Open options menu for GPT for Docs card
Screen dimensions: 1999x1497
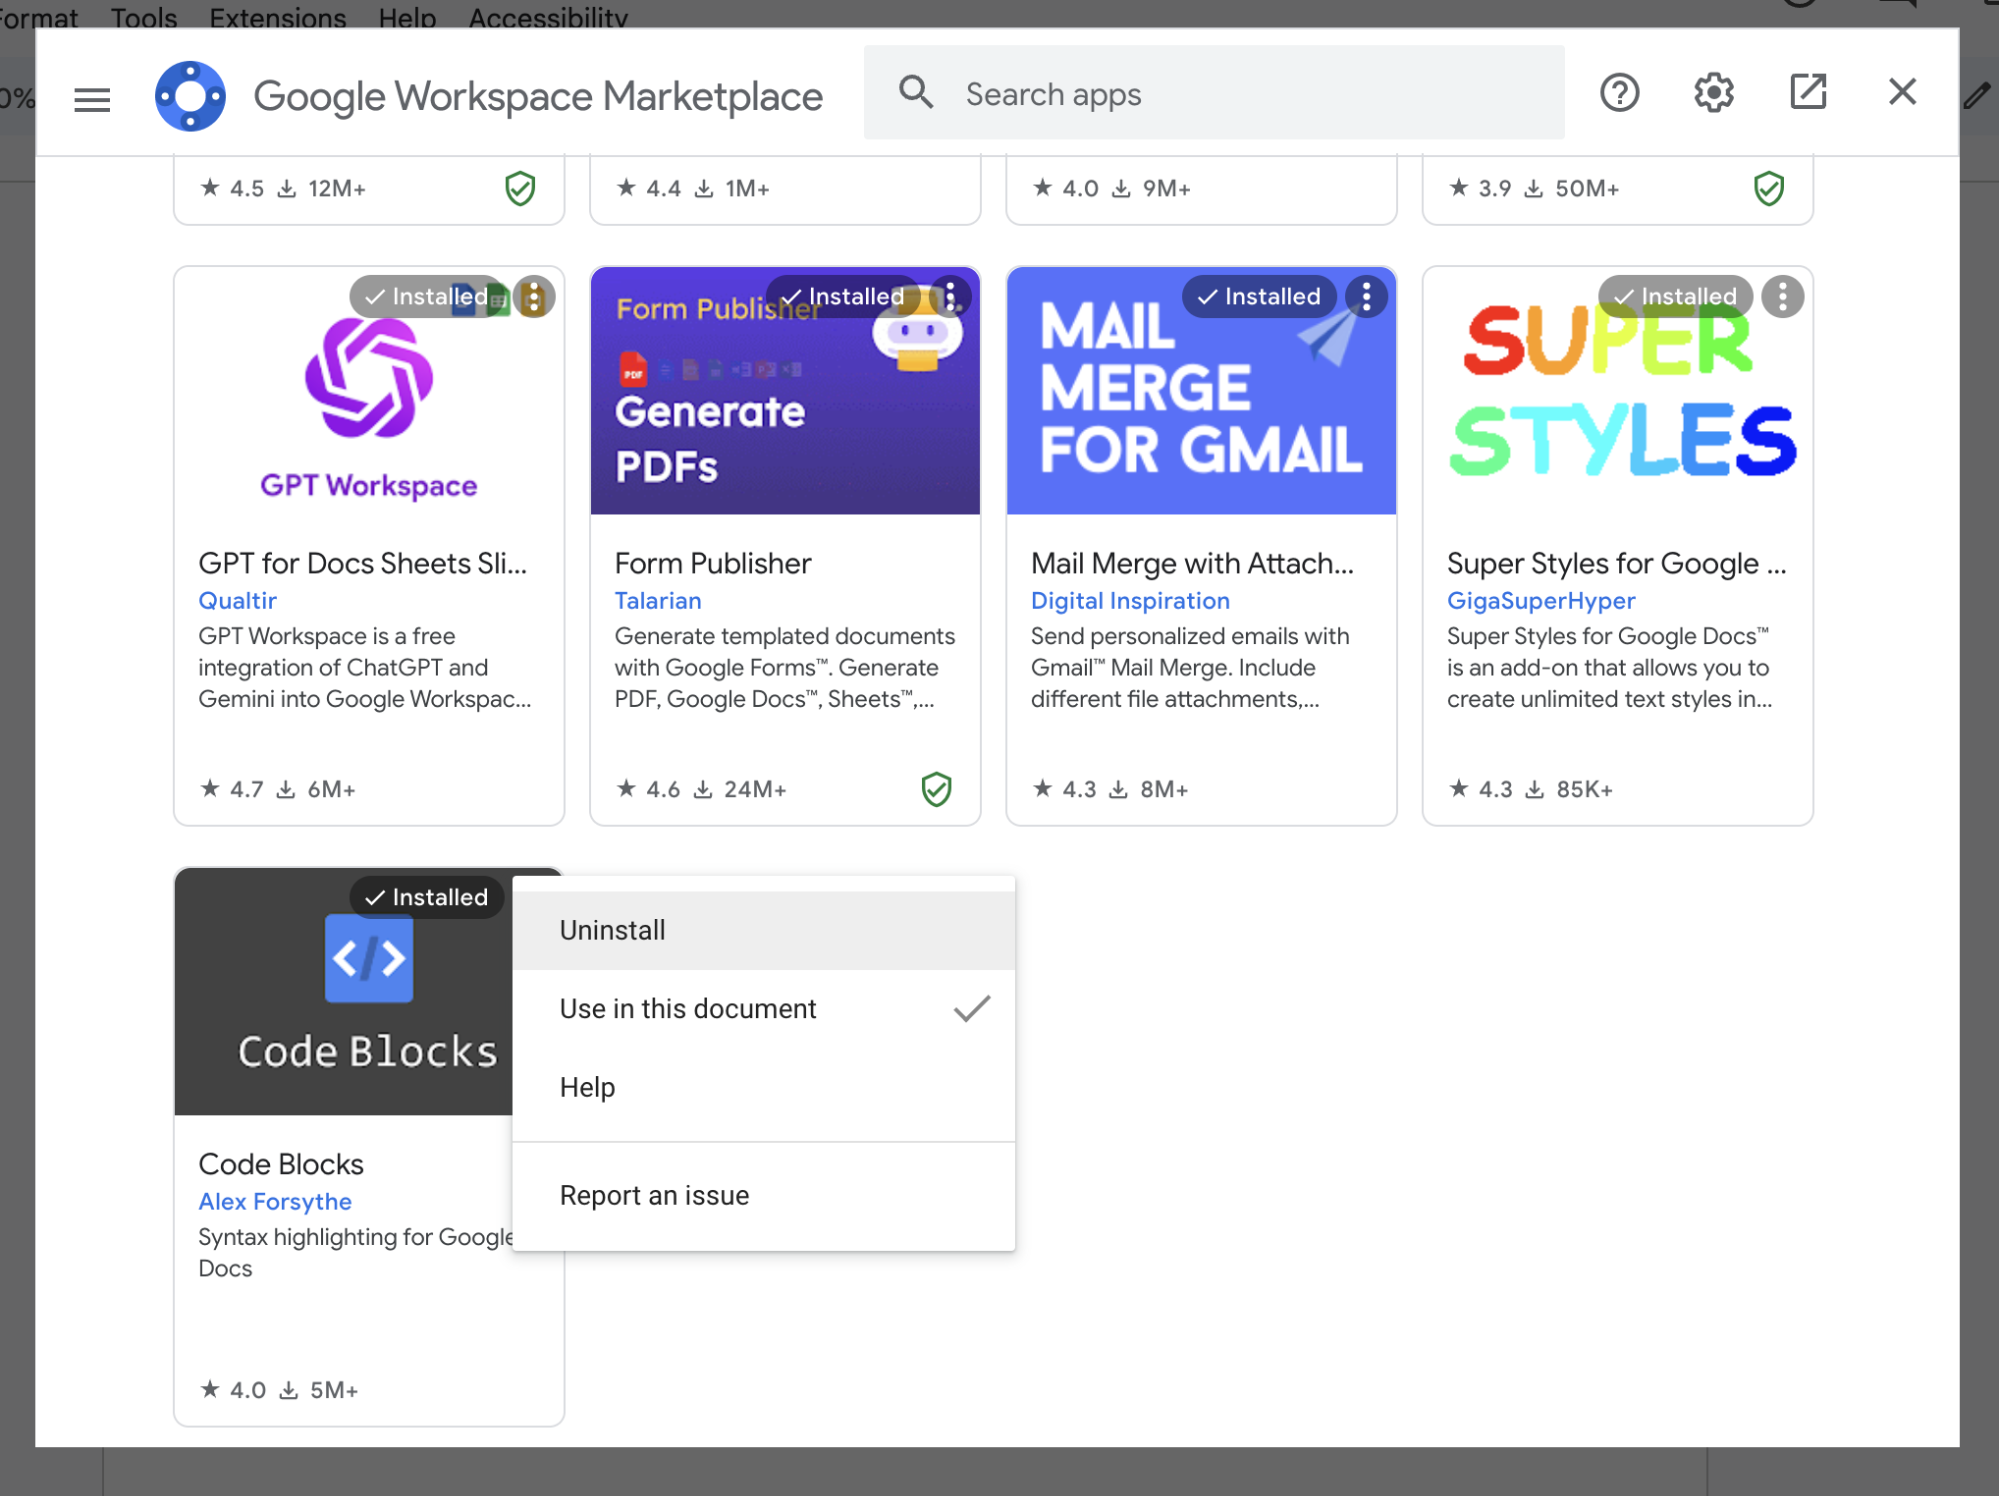(x=534, y=297)
